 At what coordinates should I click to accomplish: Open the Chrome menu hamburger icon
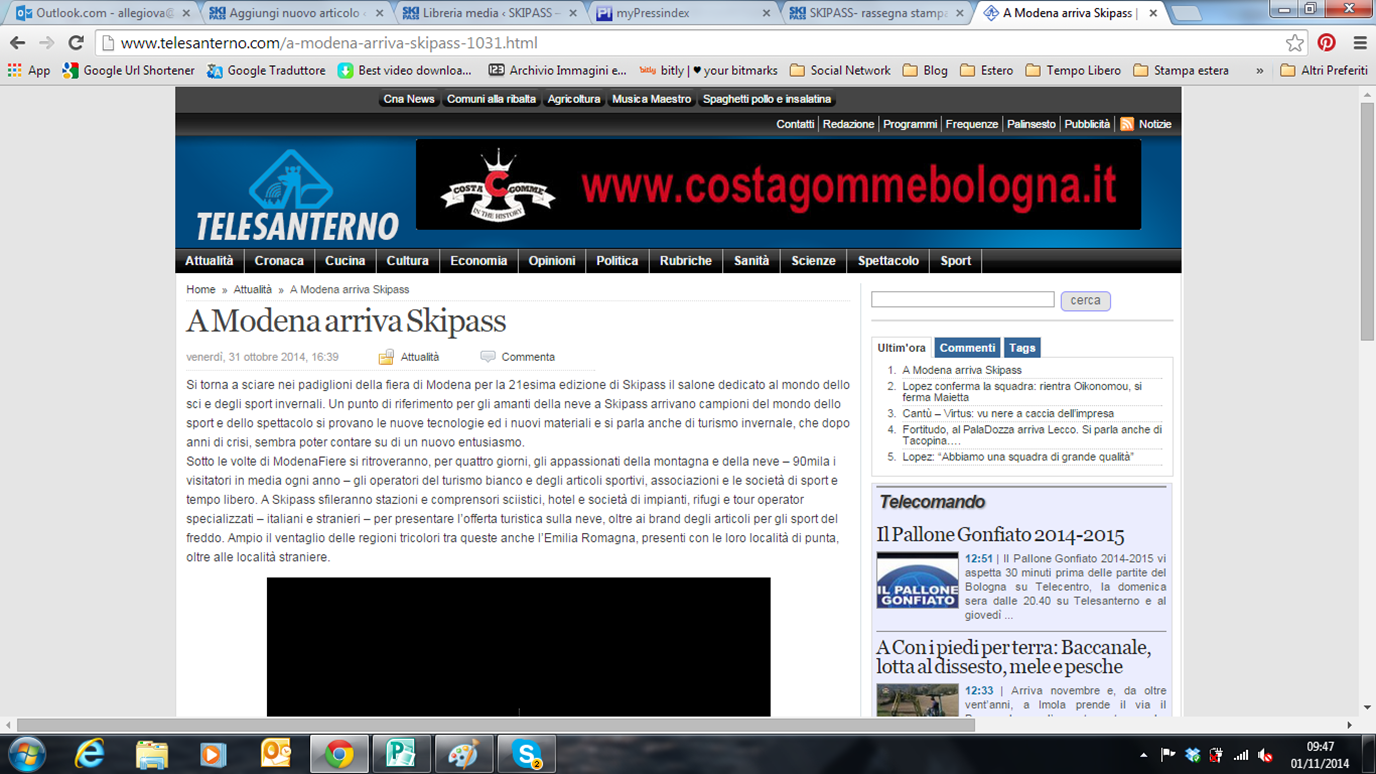pyautogui.click(x=1360, y=43)
